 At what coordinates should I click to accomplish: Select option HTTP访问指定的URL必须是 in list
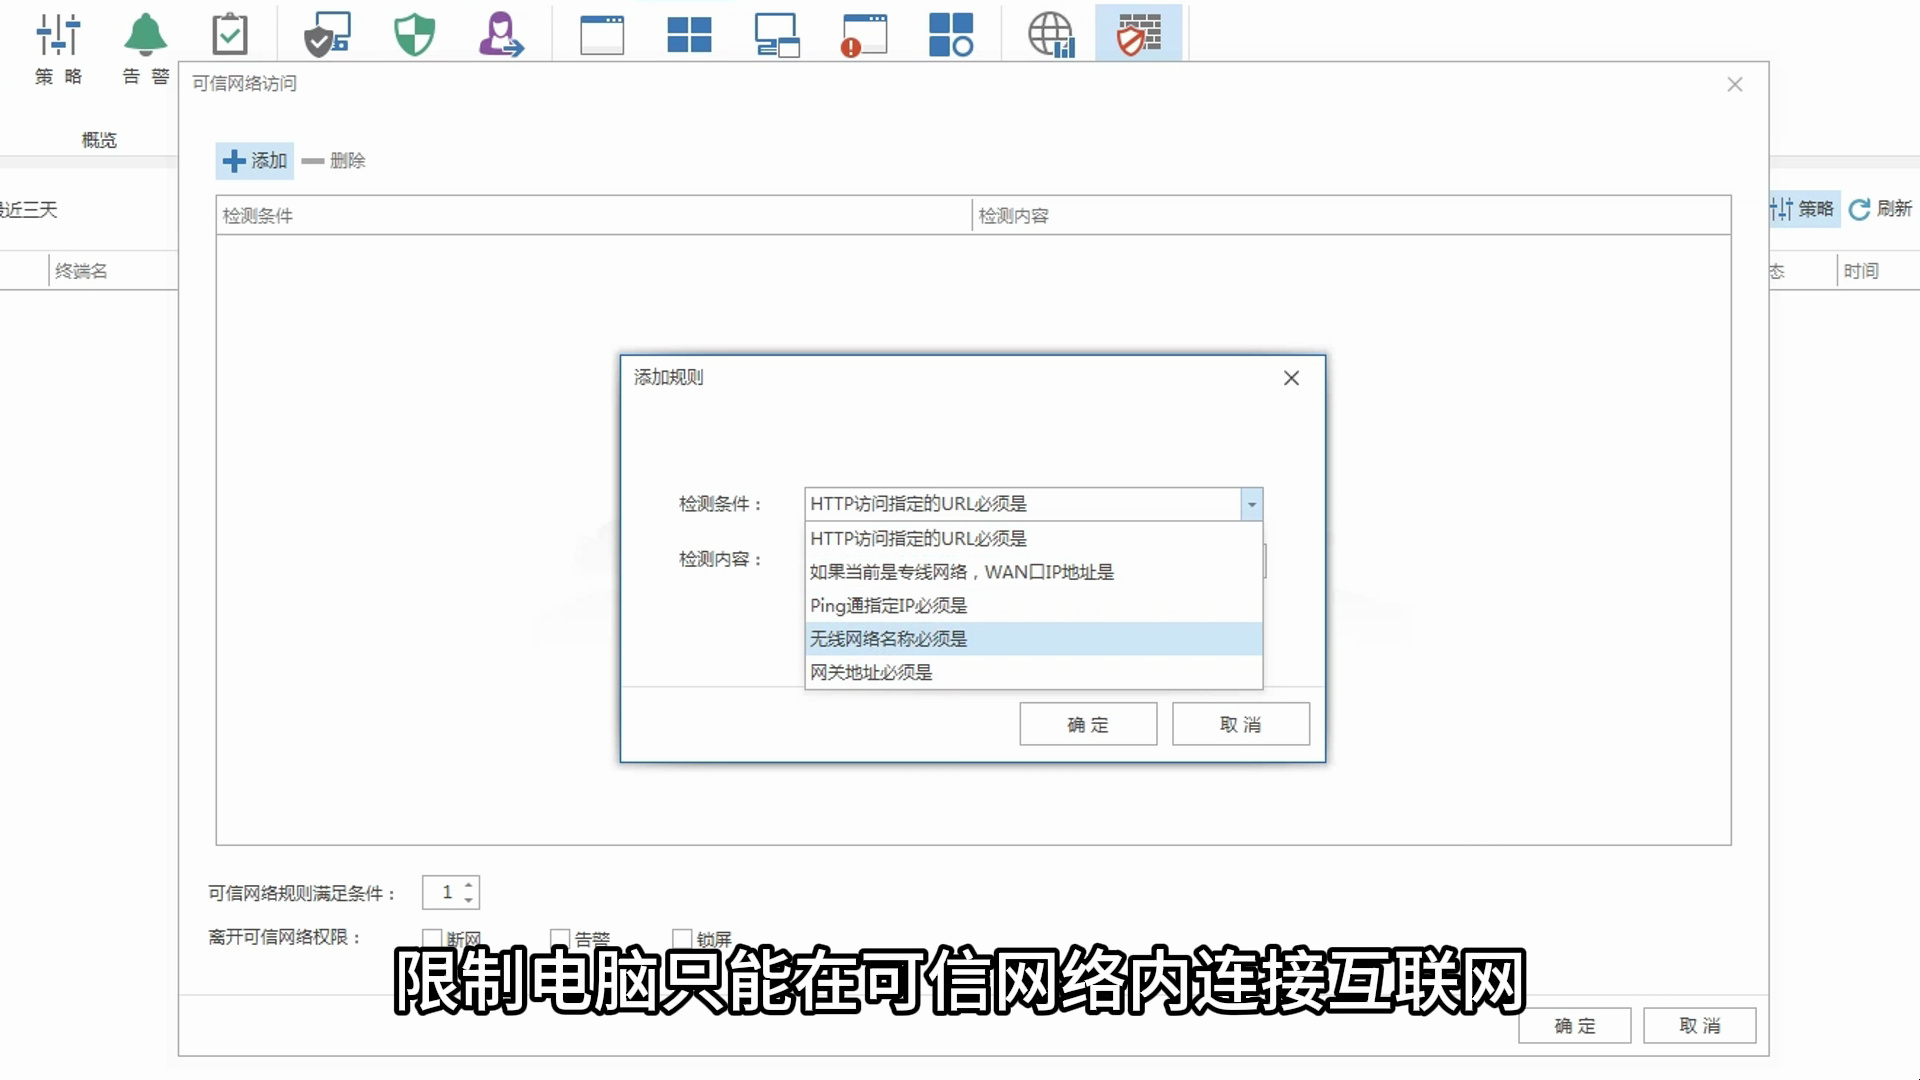[1034, 538]
